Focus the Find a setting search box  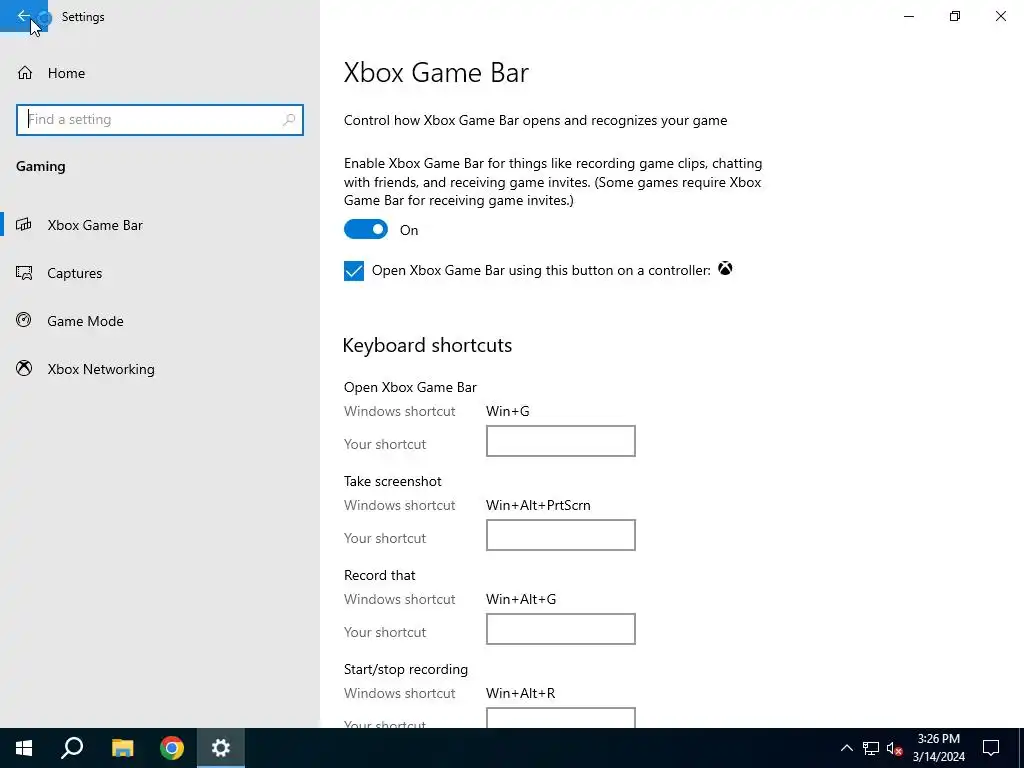[160, 120]
